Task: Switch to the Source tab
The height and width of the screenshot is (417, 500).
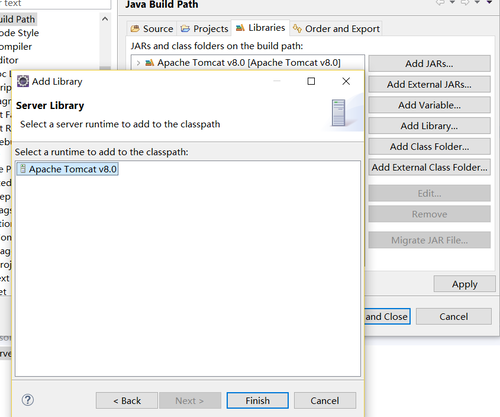Action: click(x=152, y=29)
